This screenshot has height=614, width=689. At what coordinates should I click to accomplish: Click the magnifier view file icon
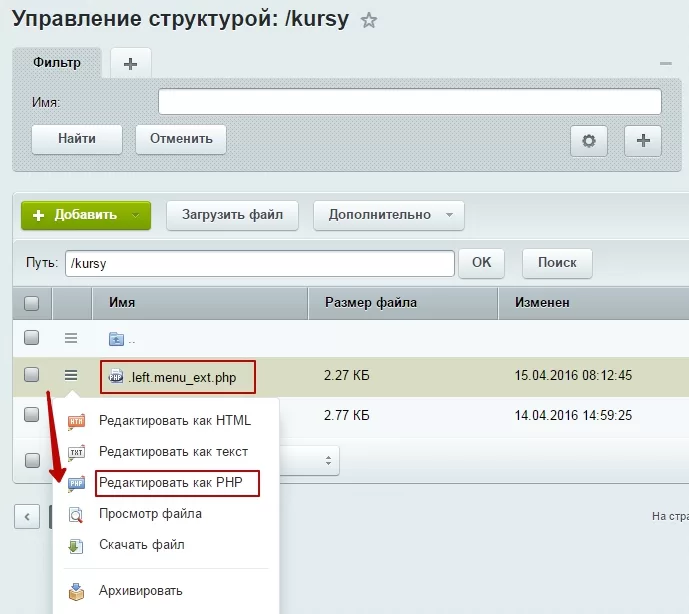coord(76,515)
